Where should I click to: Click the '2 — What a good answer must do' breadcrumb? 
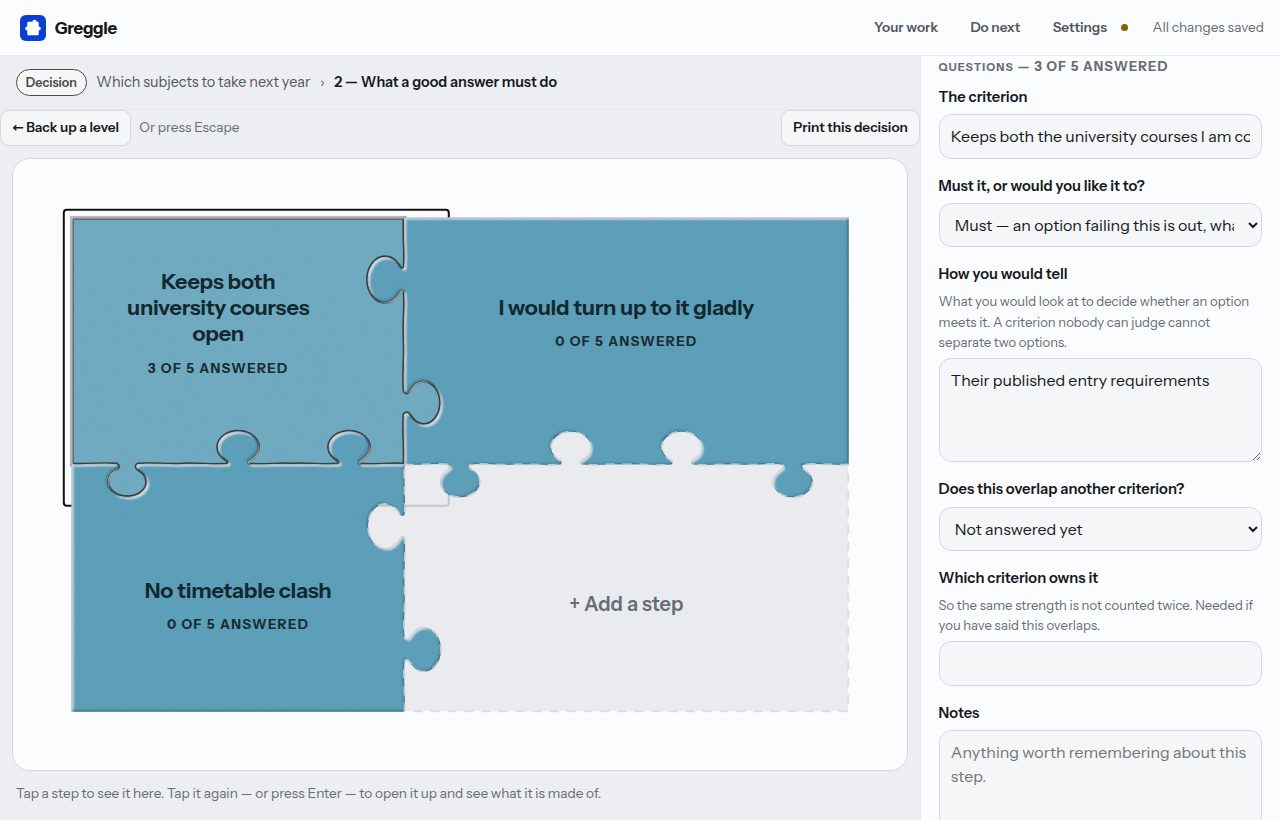[x=446, y=82]
